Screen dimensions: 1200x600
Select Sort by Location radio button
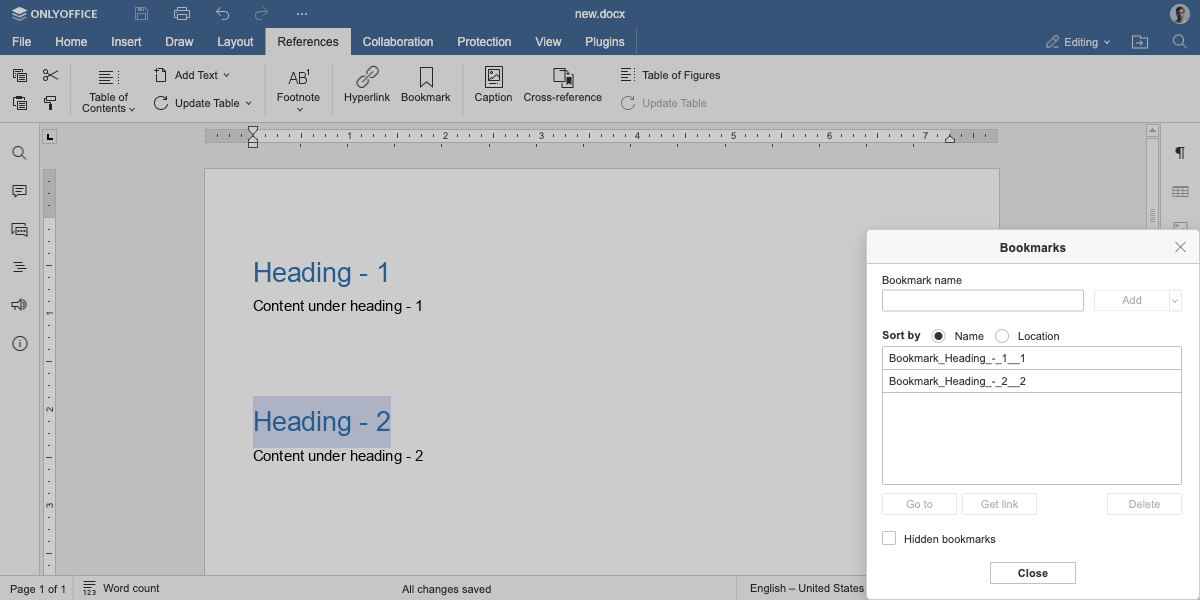(x=1002, y=336)
